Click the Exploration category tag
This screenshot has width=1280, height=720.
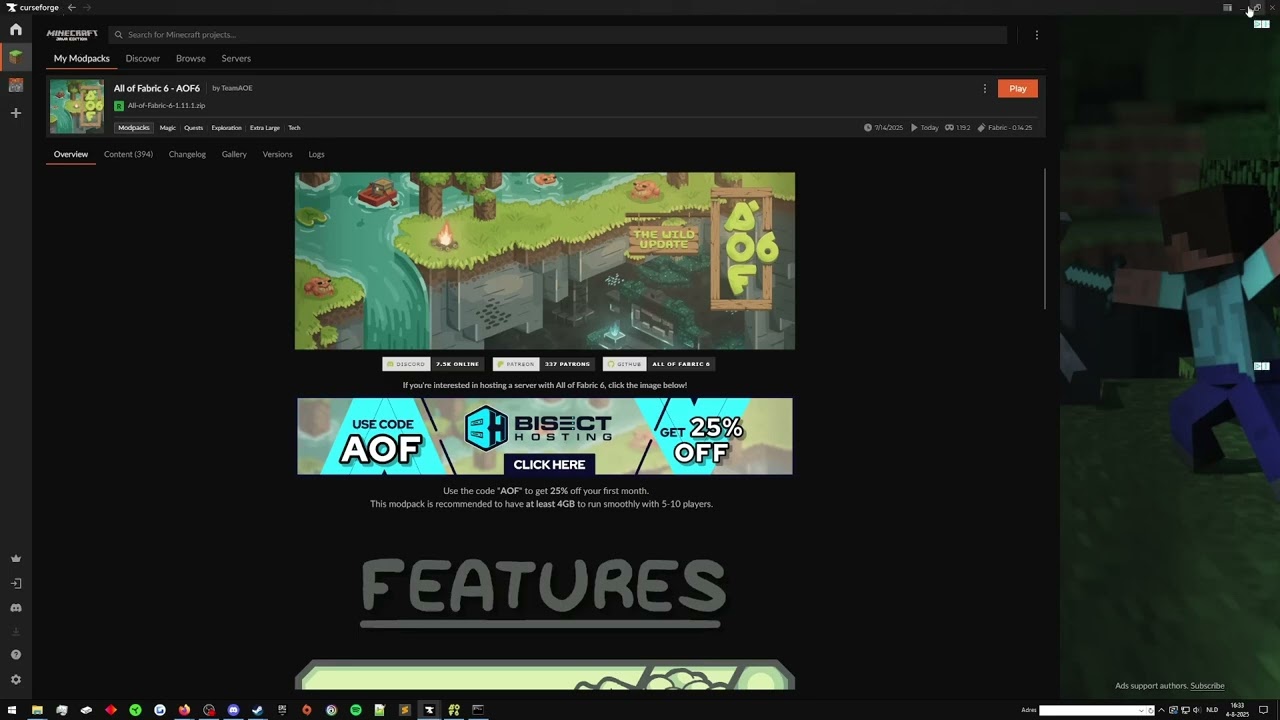(x=226, y=128)
